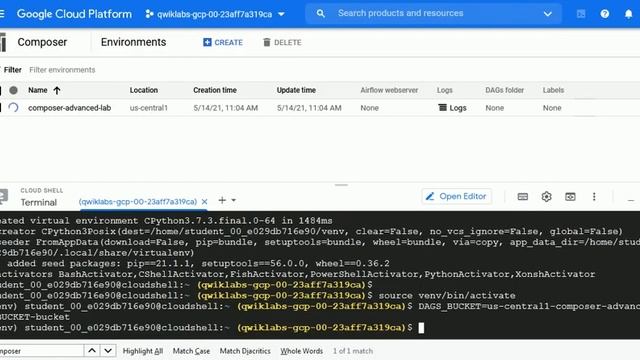Viewport: 640px width, 360px height.
Task: Click Open Editor button
Action: [456, 196]
